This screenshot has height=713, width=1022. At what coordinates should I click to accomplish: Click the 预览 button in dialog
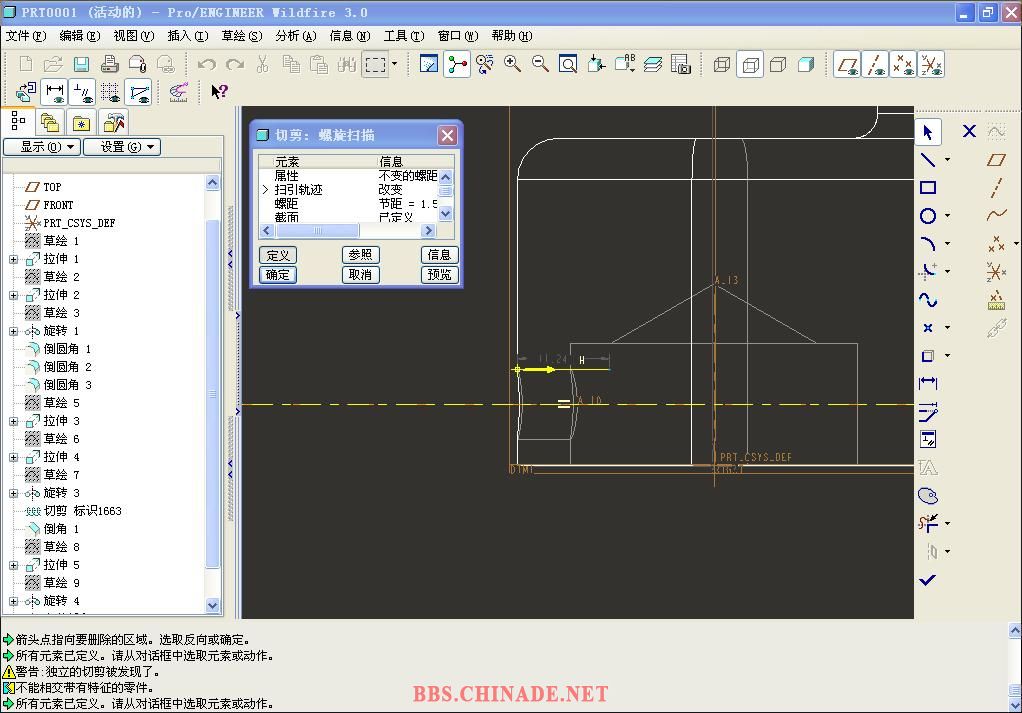(x=439, y=275)
